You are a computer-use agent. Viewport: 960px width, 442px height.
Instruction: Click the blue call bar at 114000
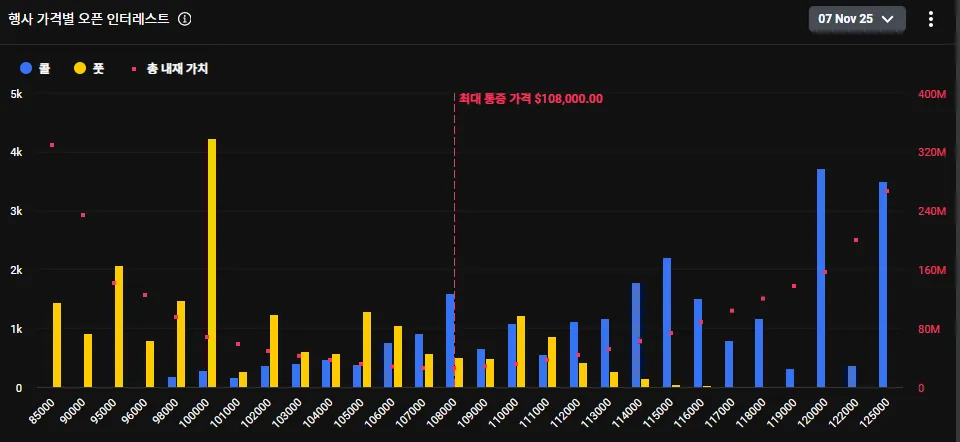coord(636,335)
